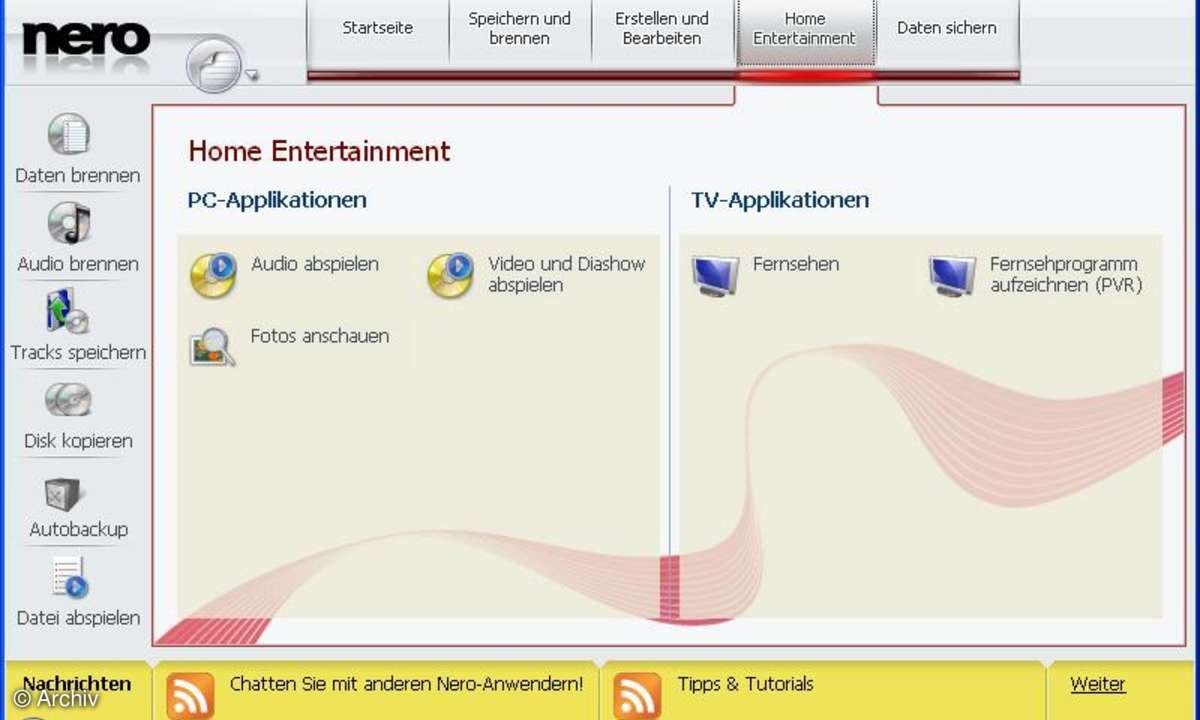
Task: Start the Fernsehen application link
Action: (x=796, y=264)
